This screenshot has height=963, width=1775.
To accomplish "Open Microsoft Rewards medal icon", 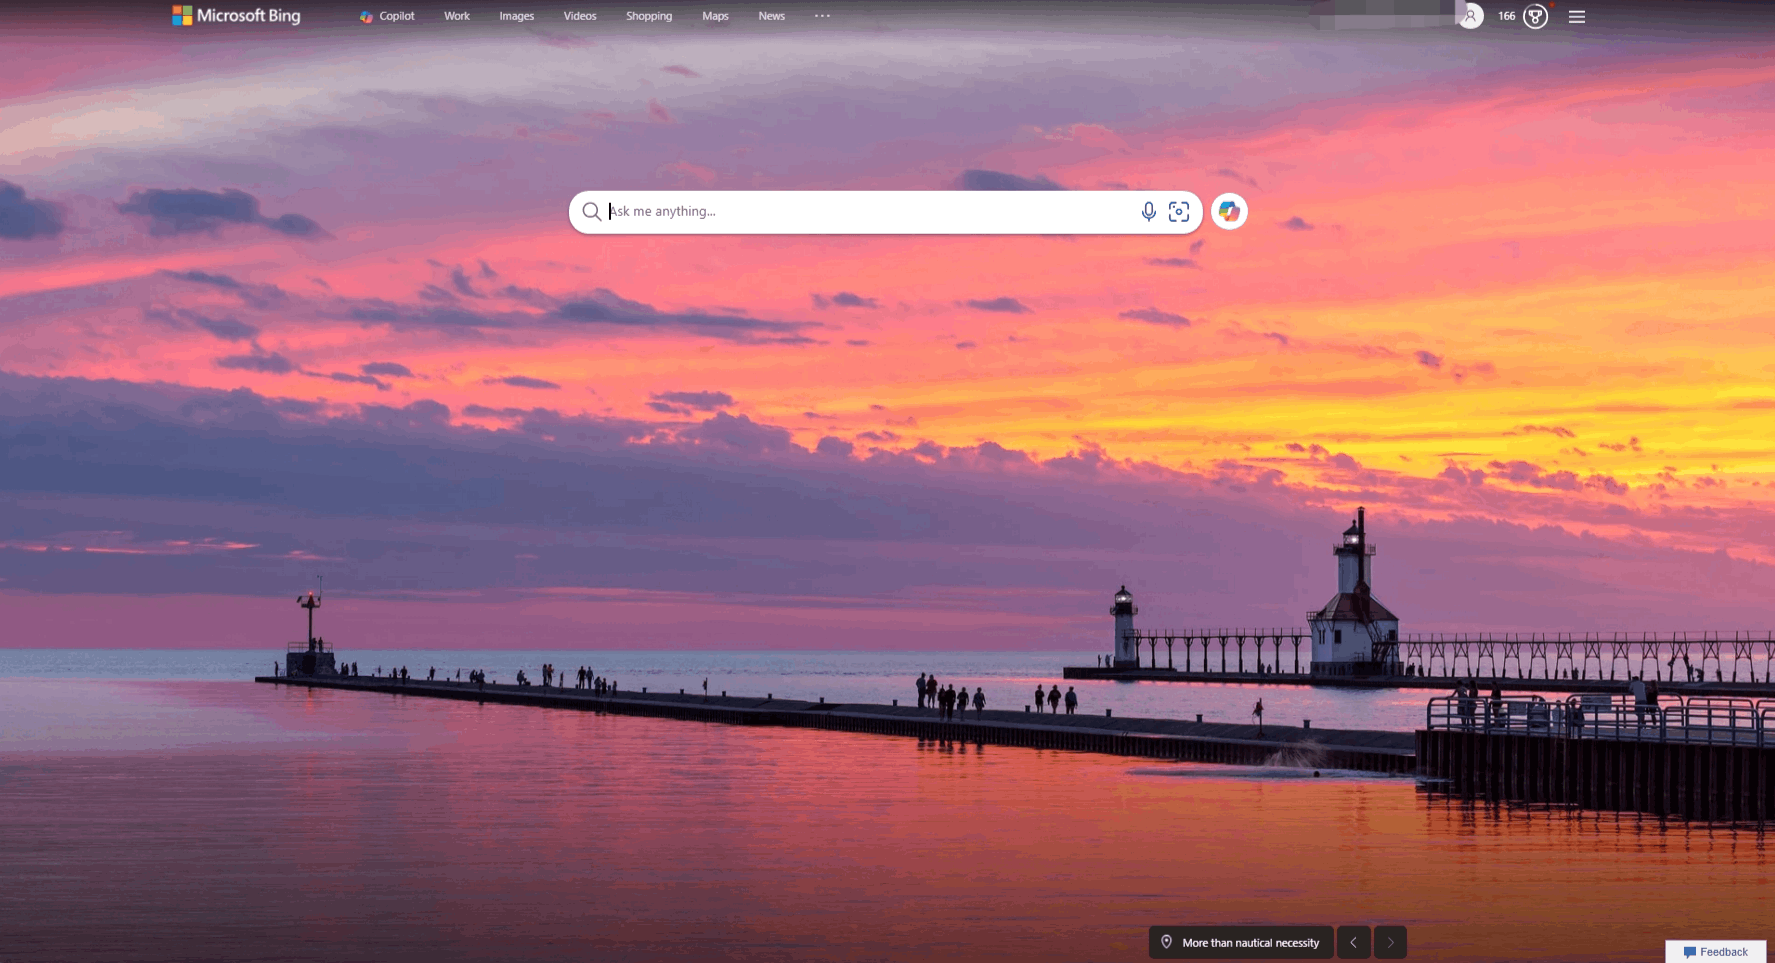I will pyautogui.click(x=1535, y=16).
